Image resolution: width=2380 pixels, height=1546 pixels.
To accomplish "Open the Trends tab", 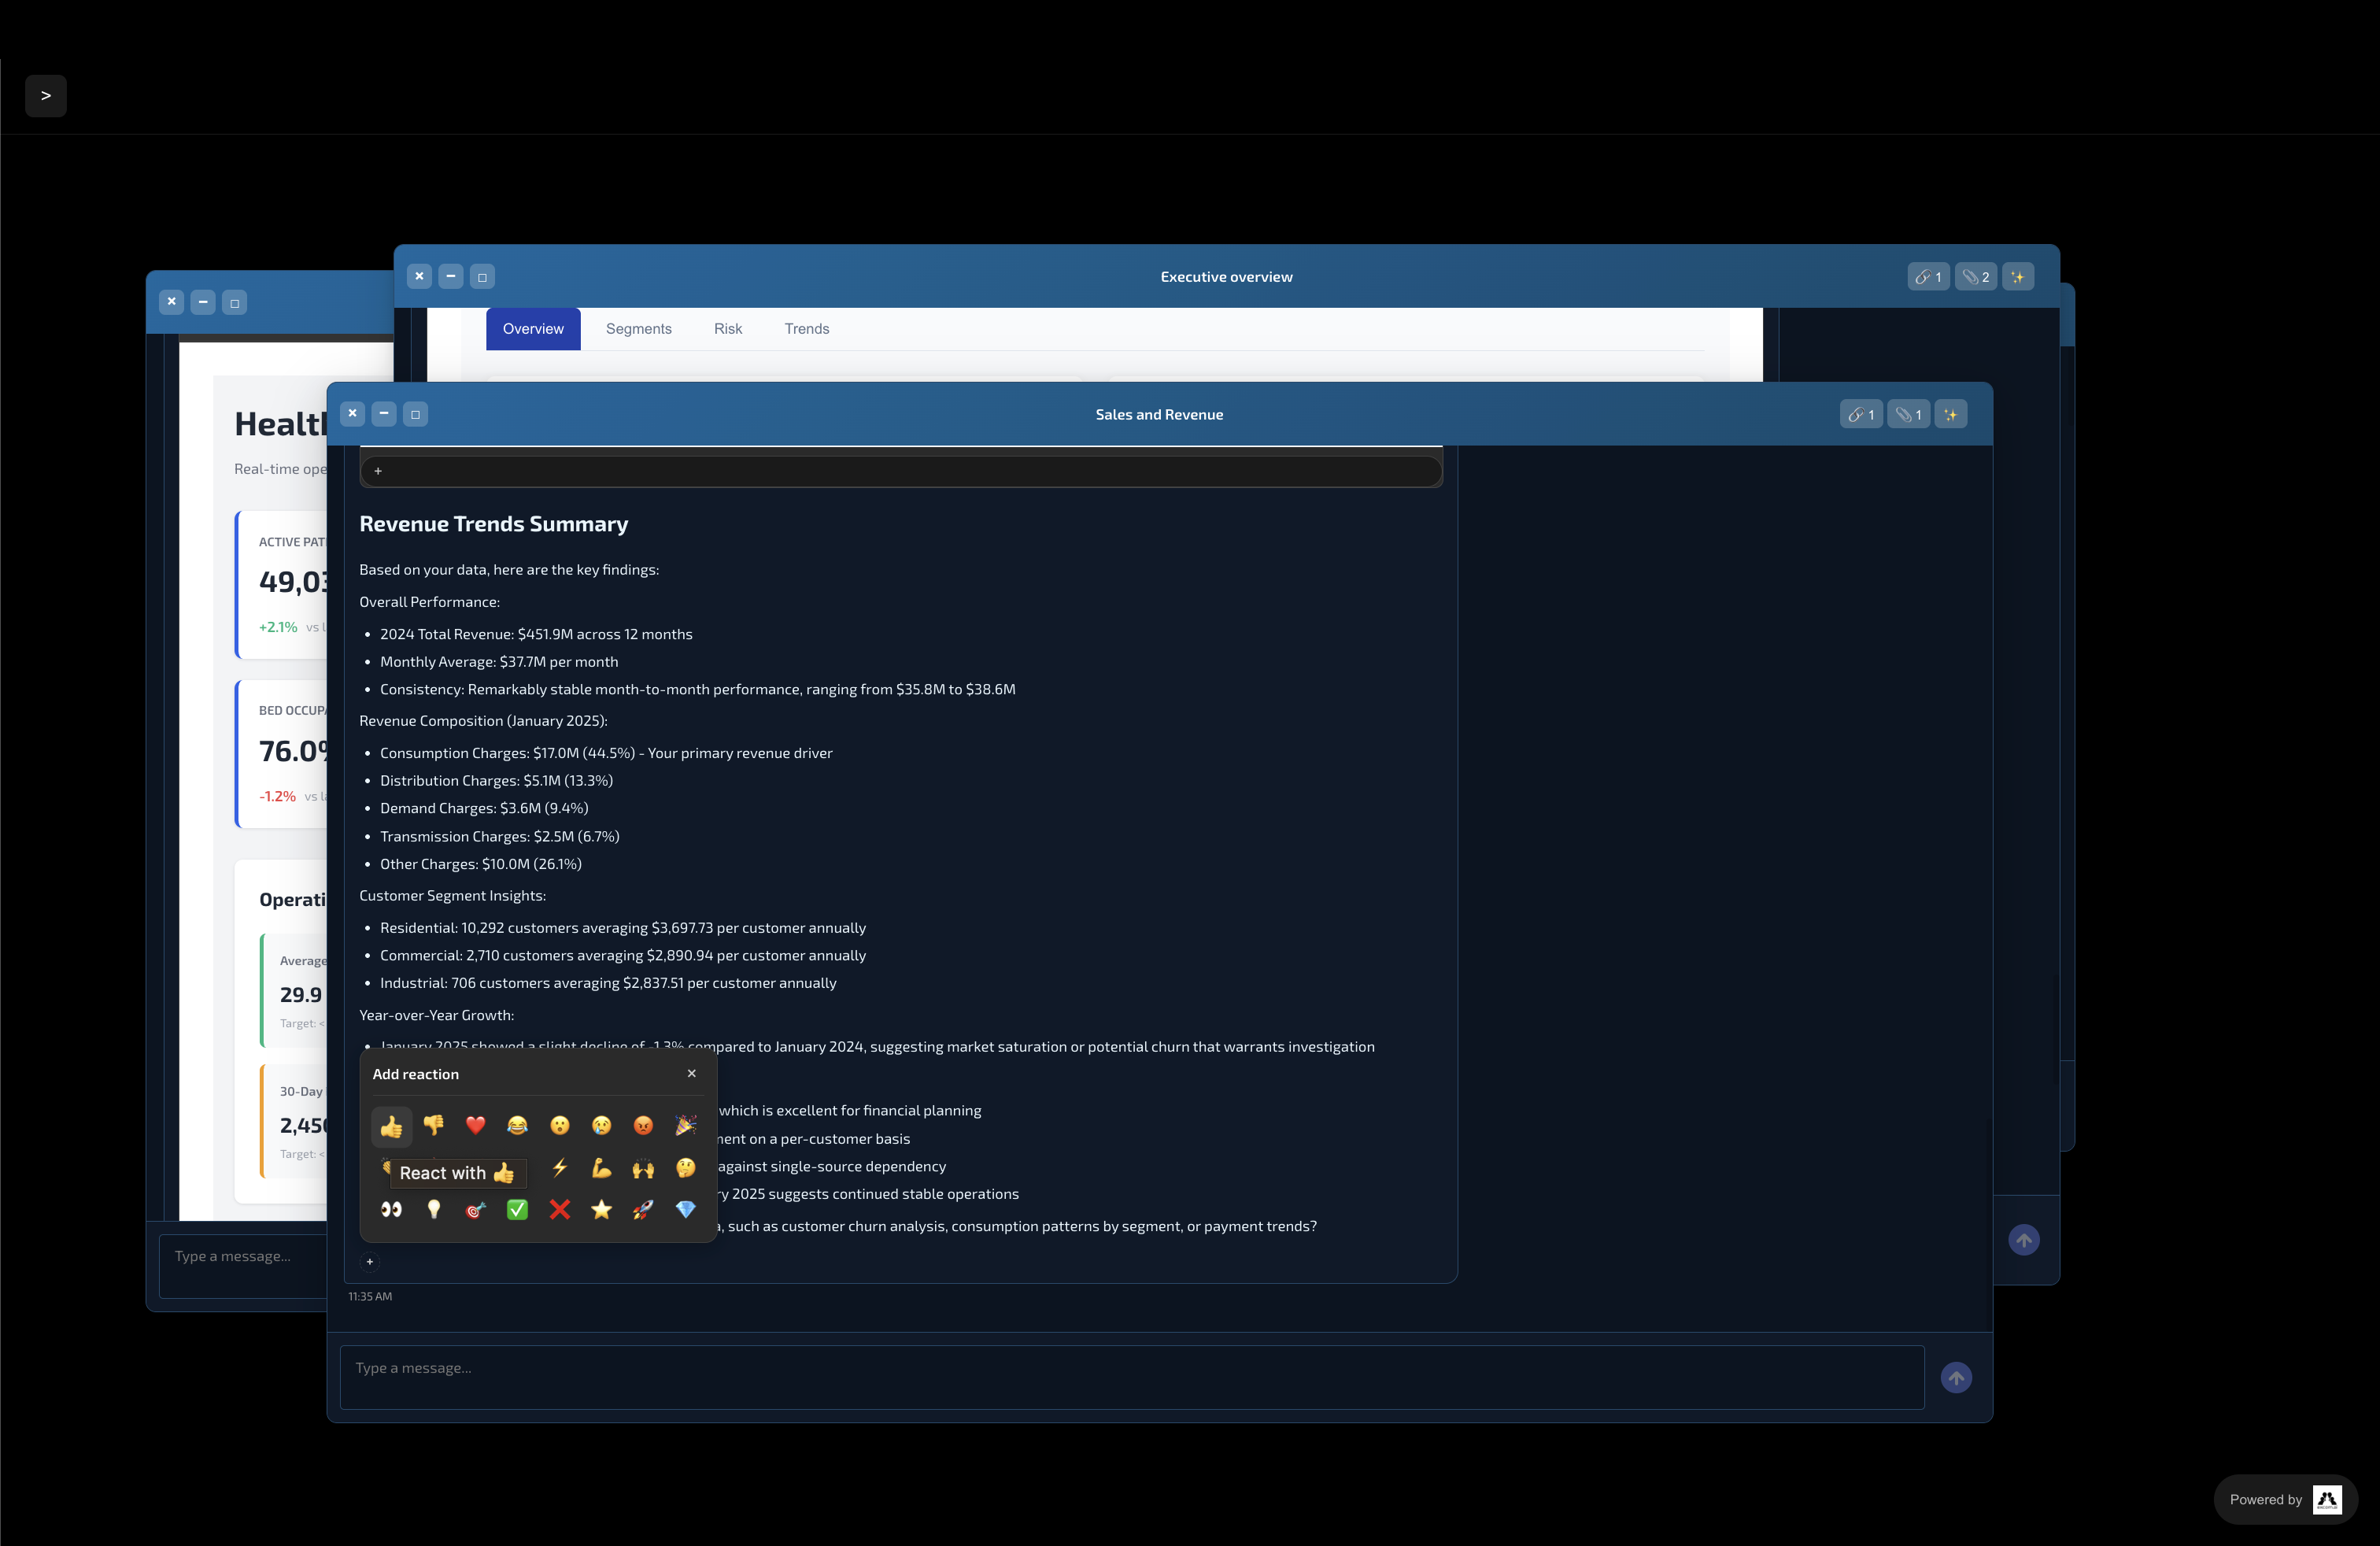I will coord(806,329).
